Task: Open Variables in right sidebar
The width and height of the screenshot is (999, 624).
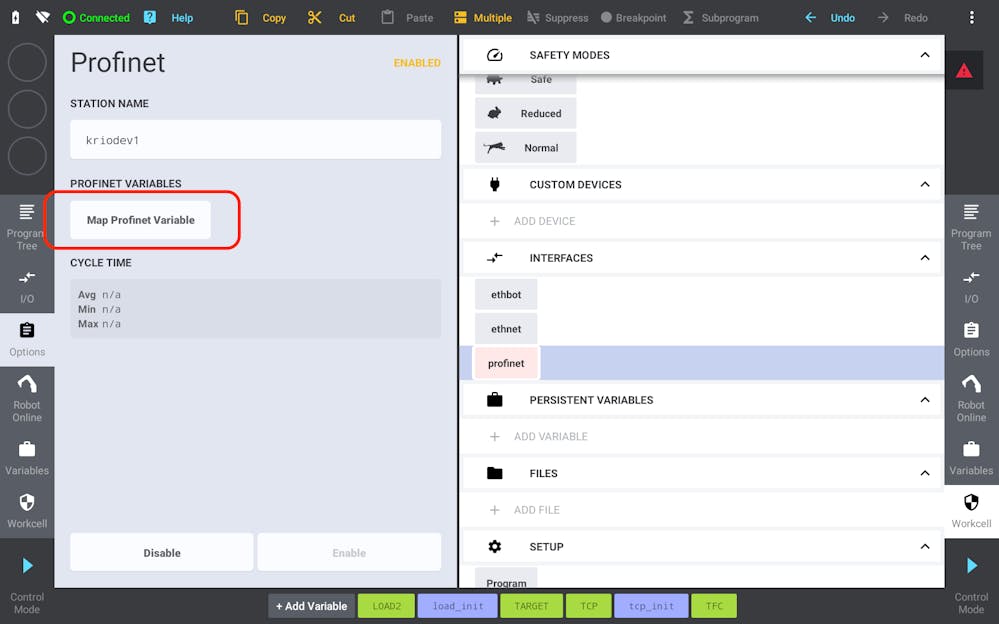Action: click(971, 458)
